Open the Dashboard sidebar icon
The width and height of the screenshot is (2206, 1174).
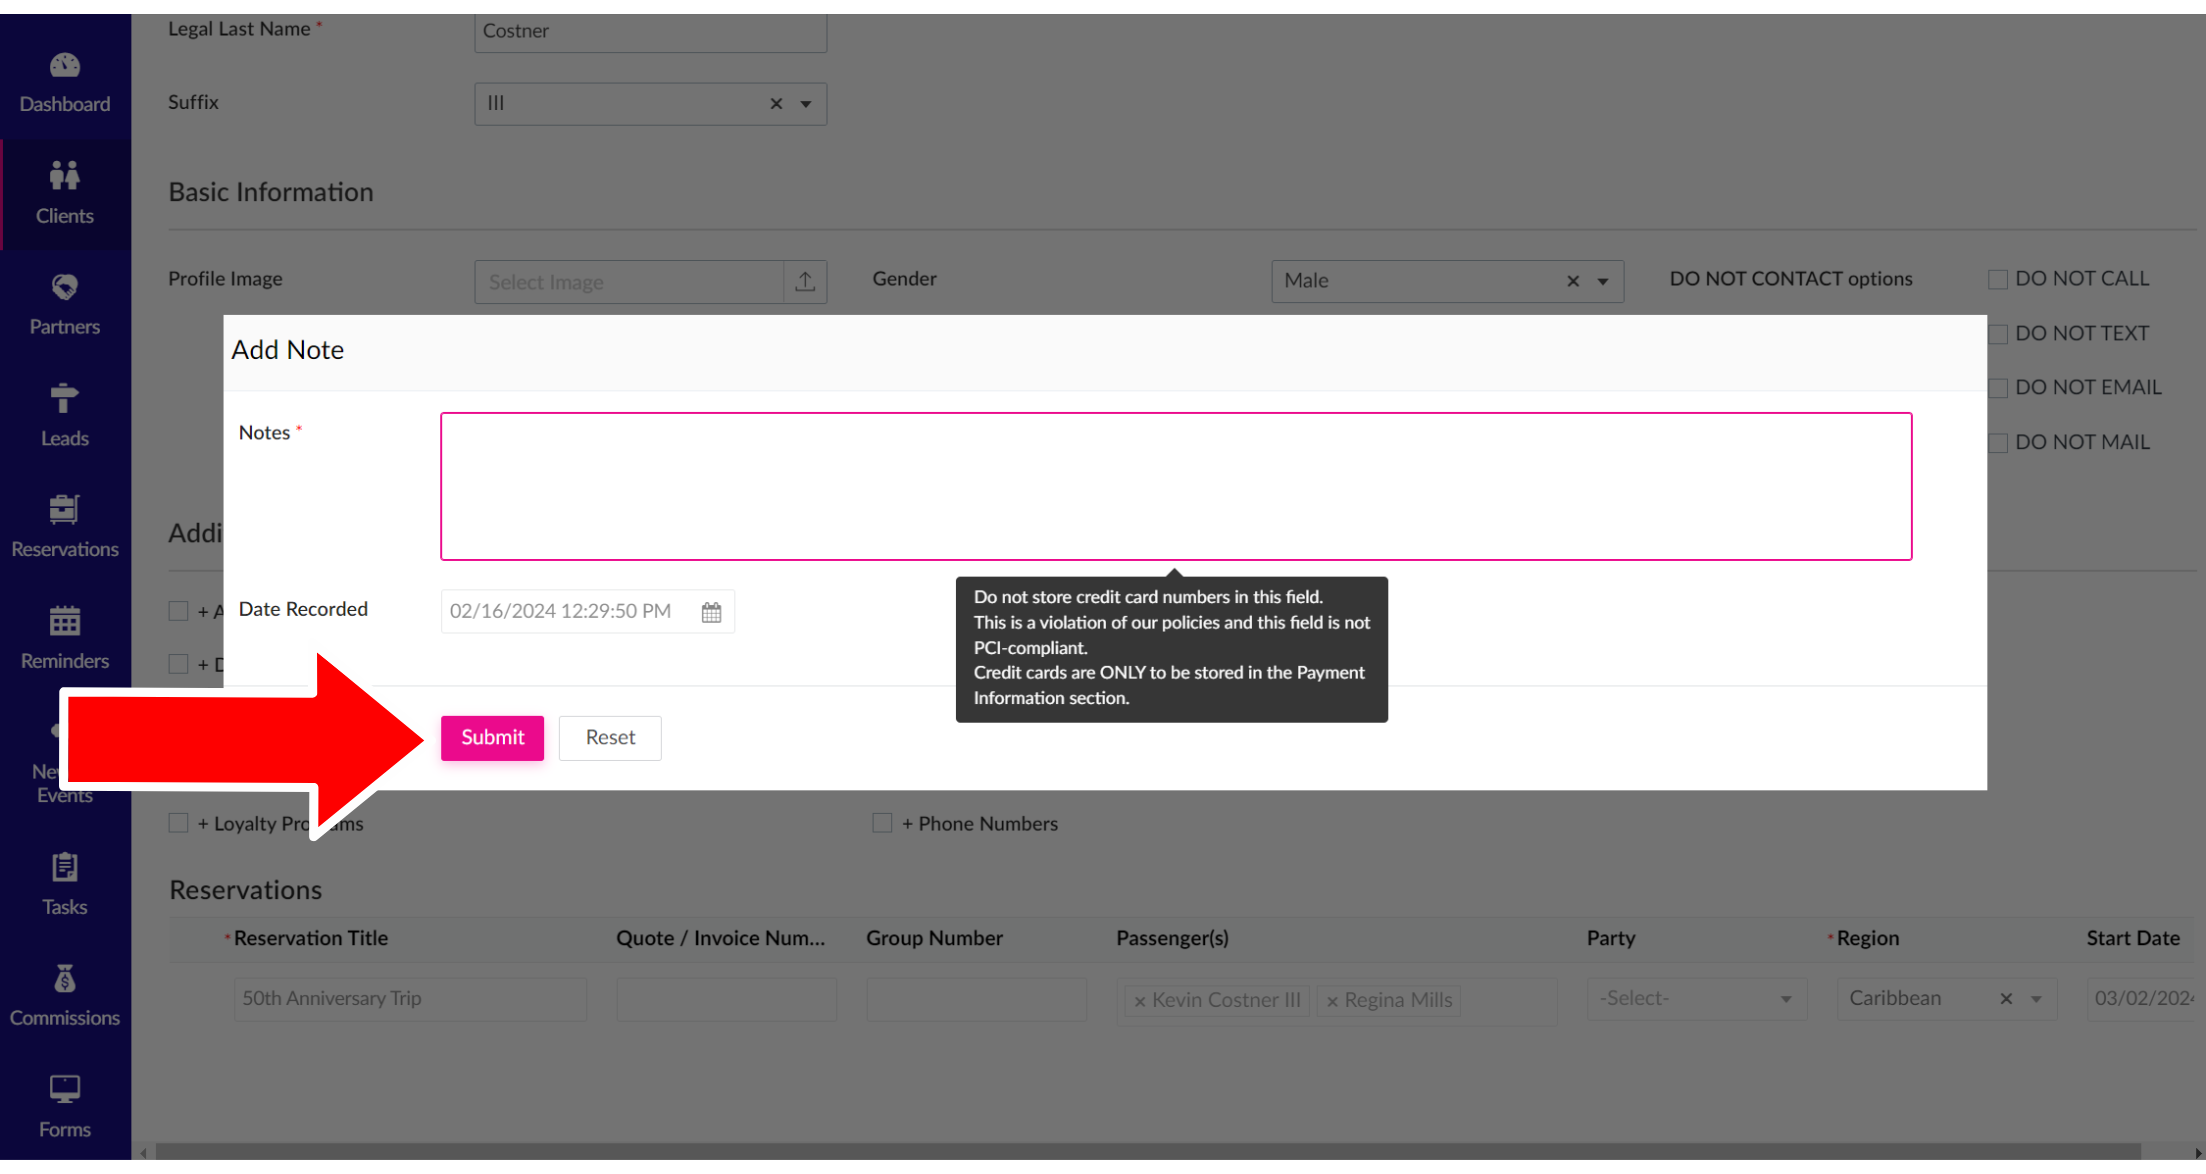coord(64,66)
